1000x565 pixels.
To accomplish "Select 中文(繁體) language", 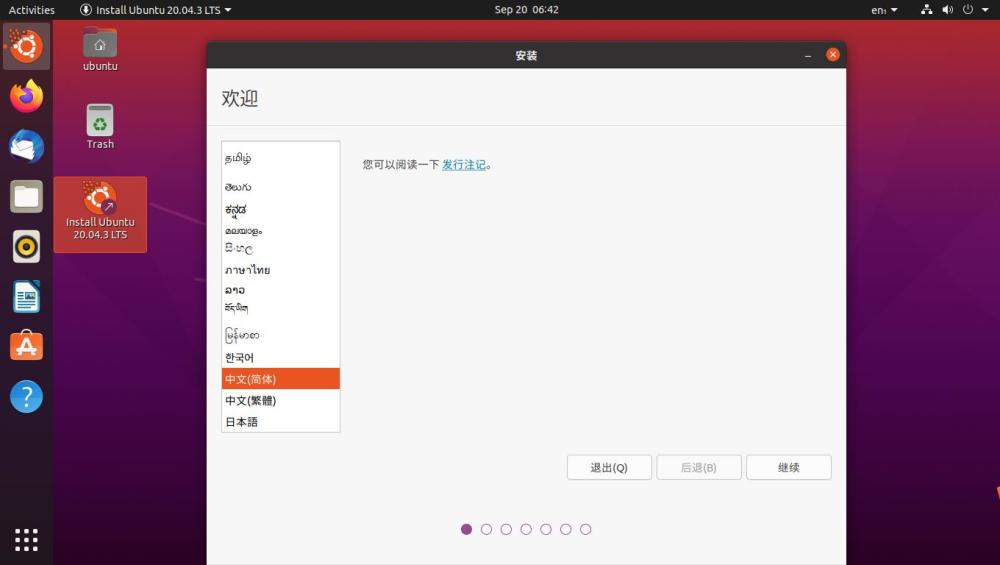I will [x=281, y=400].
